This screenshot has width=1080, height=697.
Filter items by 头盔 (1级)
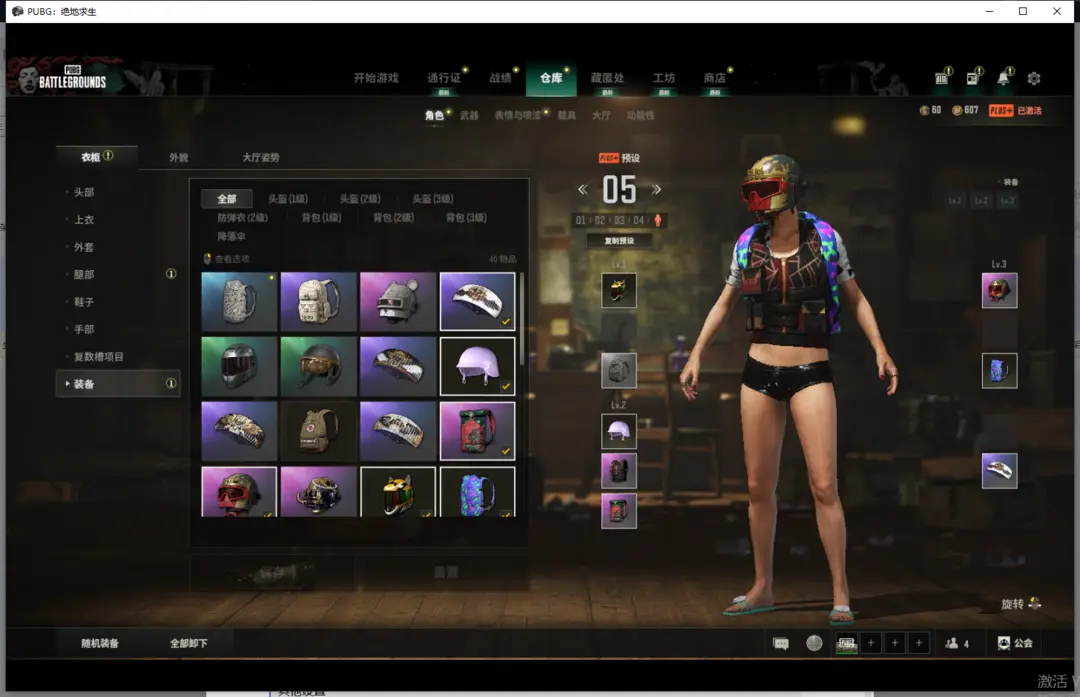click(288, 199)
